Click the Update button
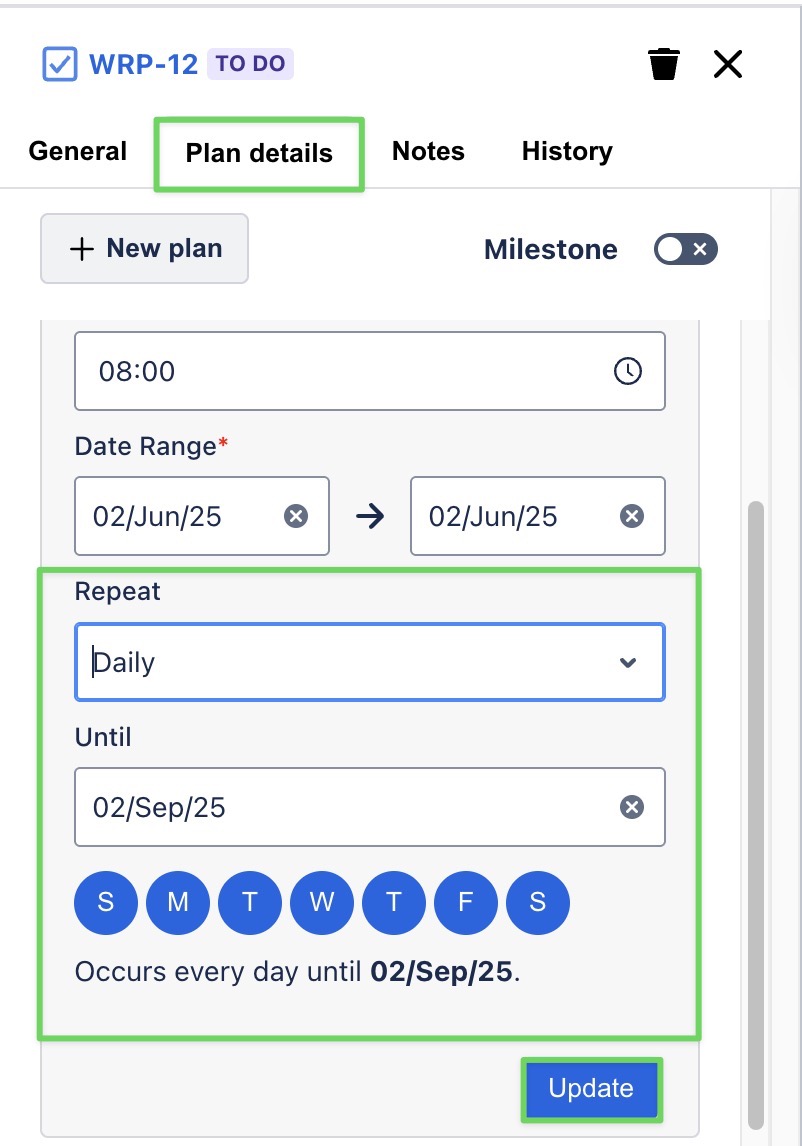 [591, 1088]
